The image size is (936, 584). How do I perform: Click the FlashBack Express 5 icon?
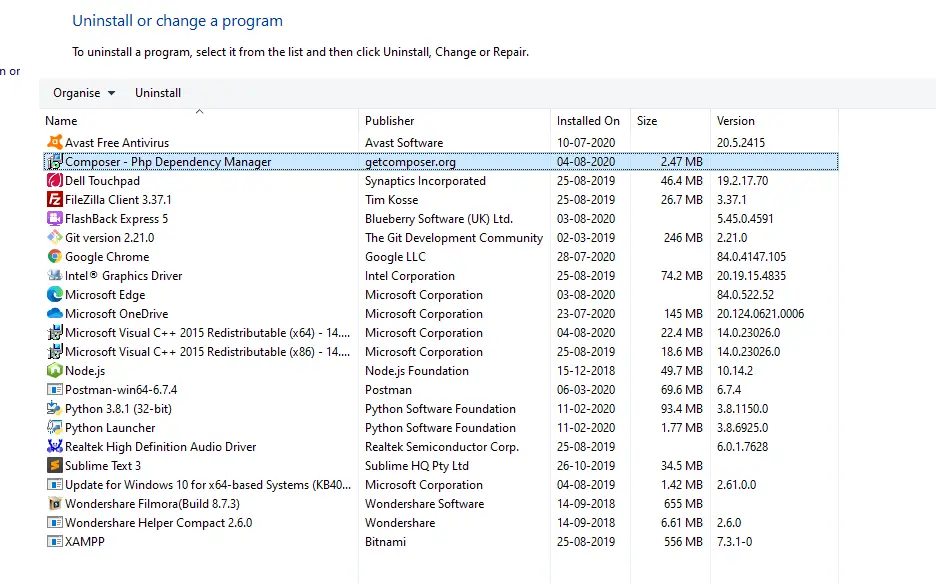[x=55, y=219]
